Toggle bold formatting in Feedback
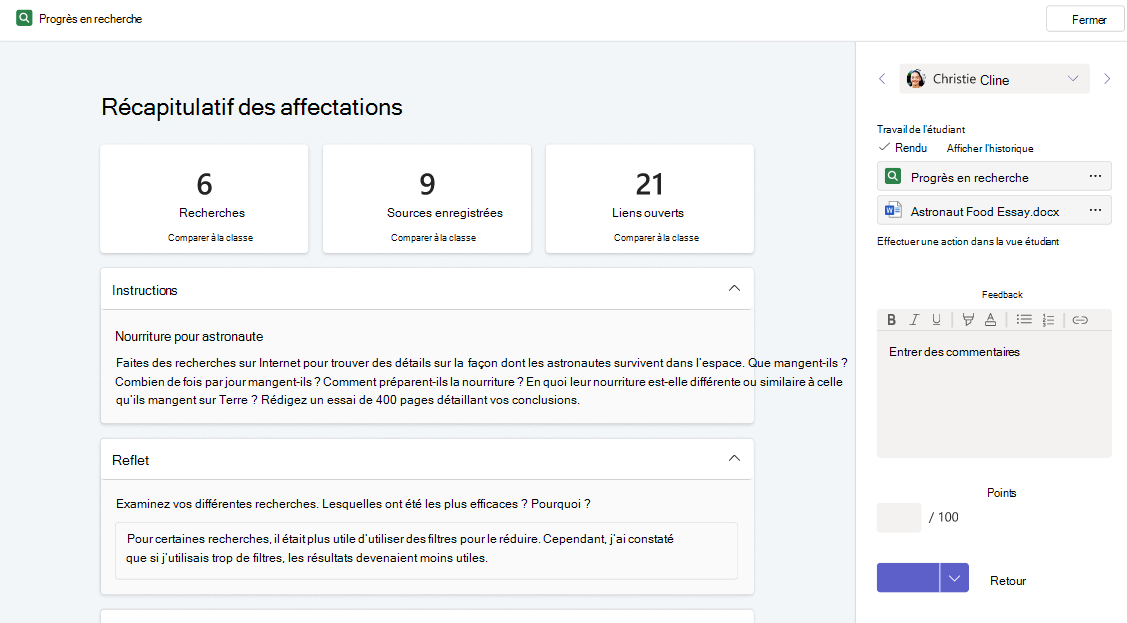 (891, 320)
